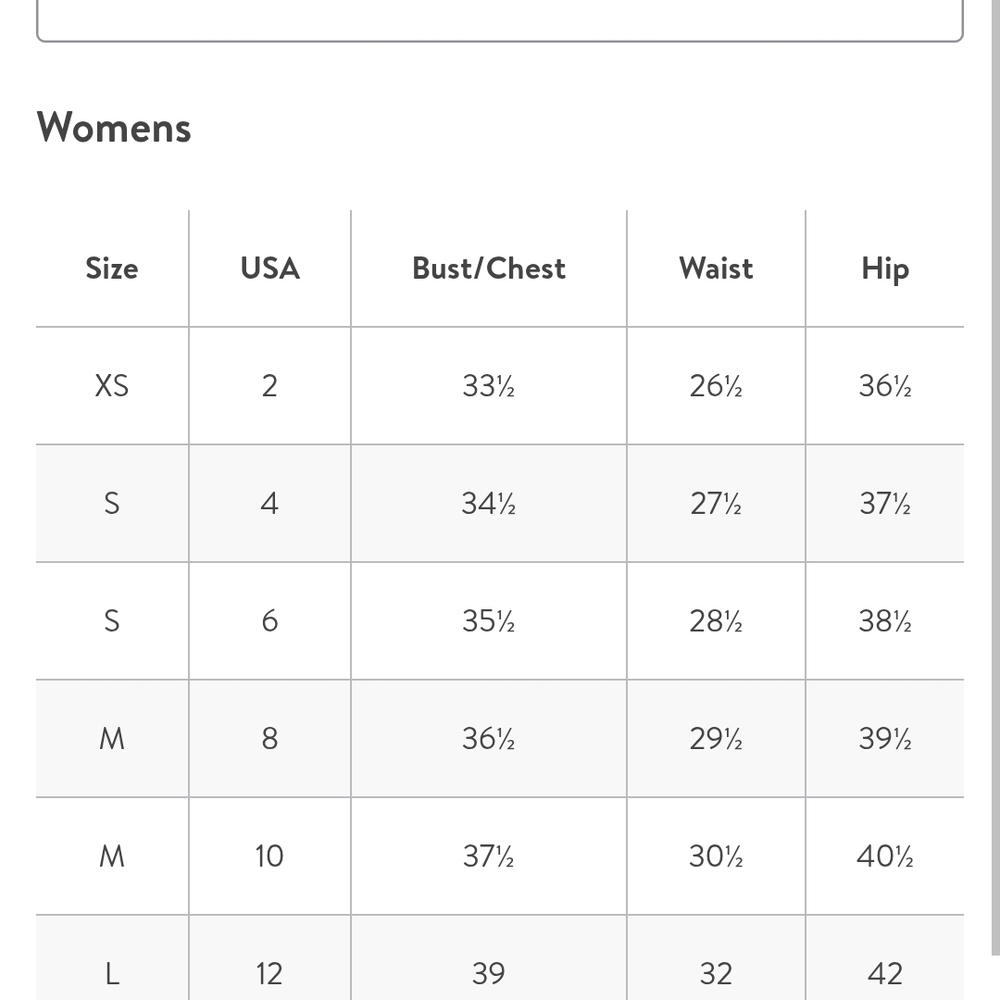The width and height of the screenshot is (1000, 1000).
Task: Select the USA column header
Action: click(270, 268)
